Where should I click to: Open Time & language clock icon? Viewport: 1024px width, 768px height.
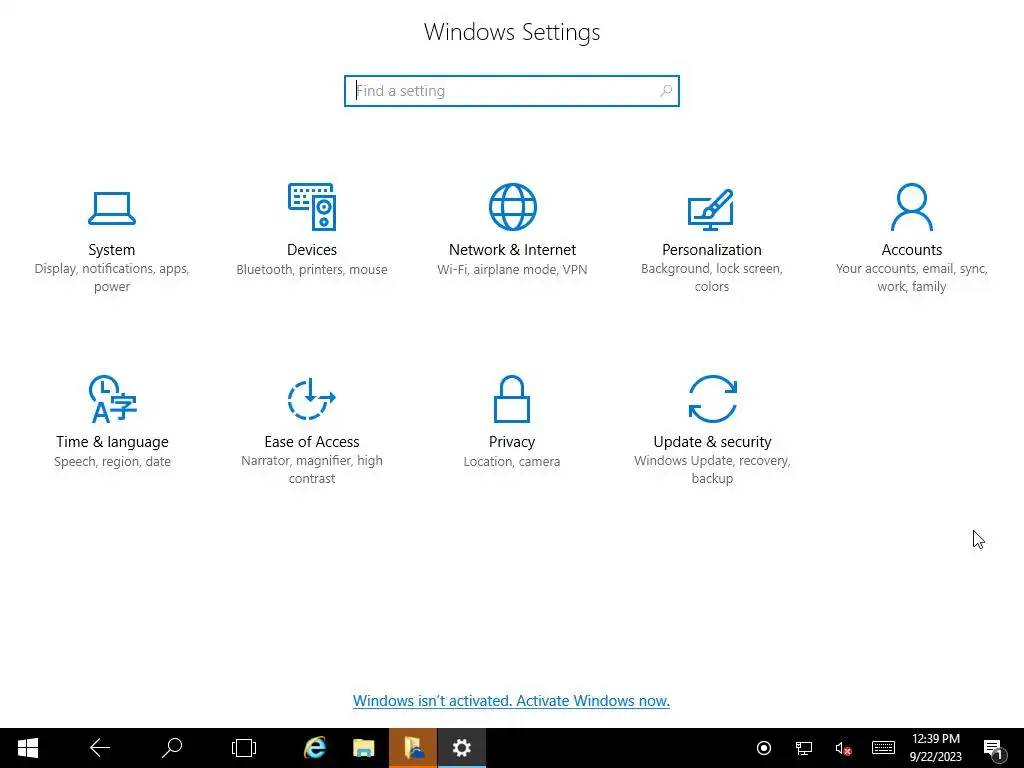(x=112, y=399)
